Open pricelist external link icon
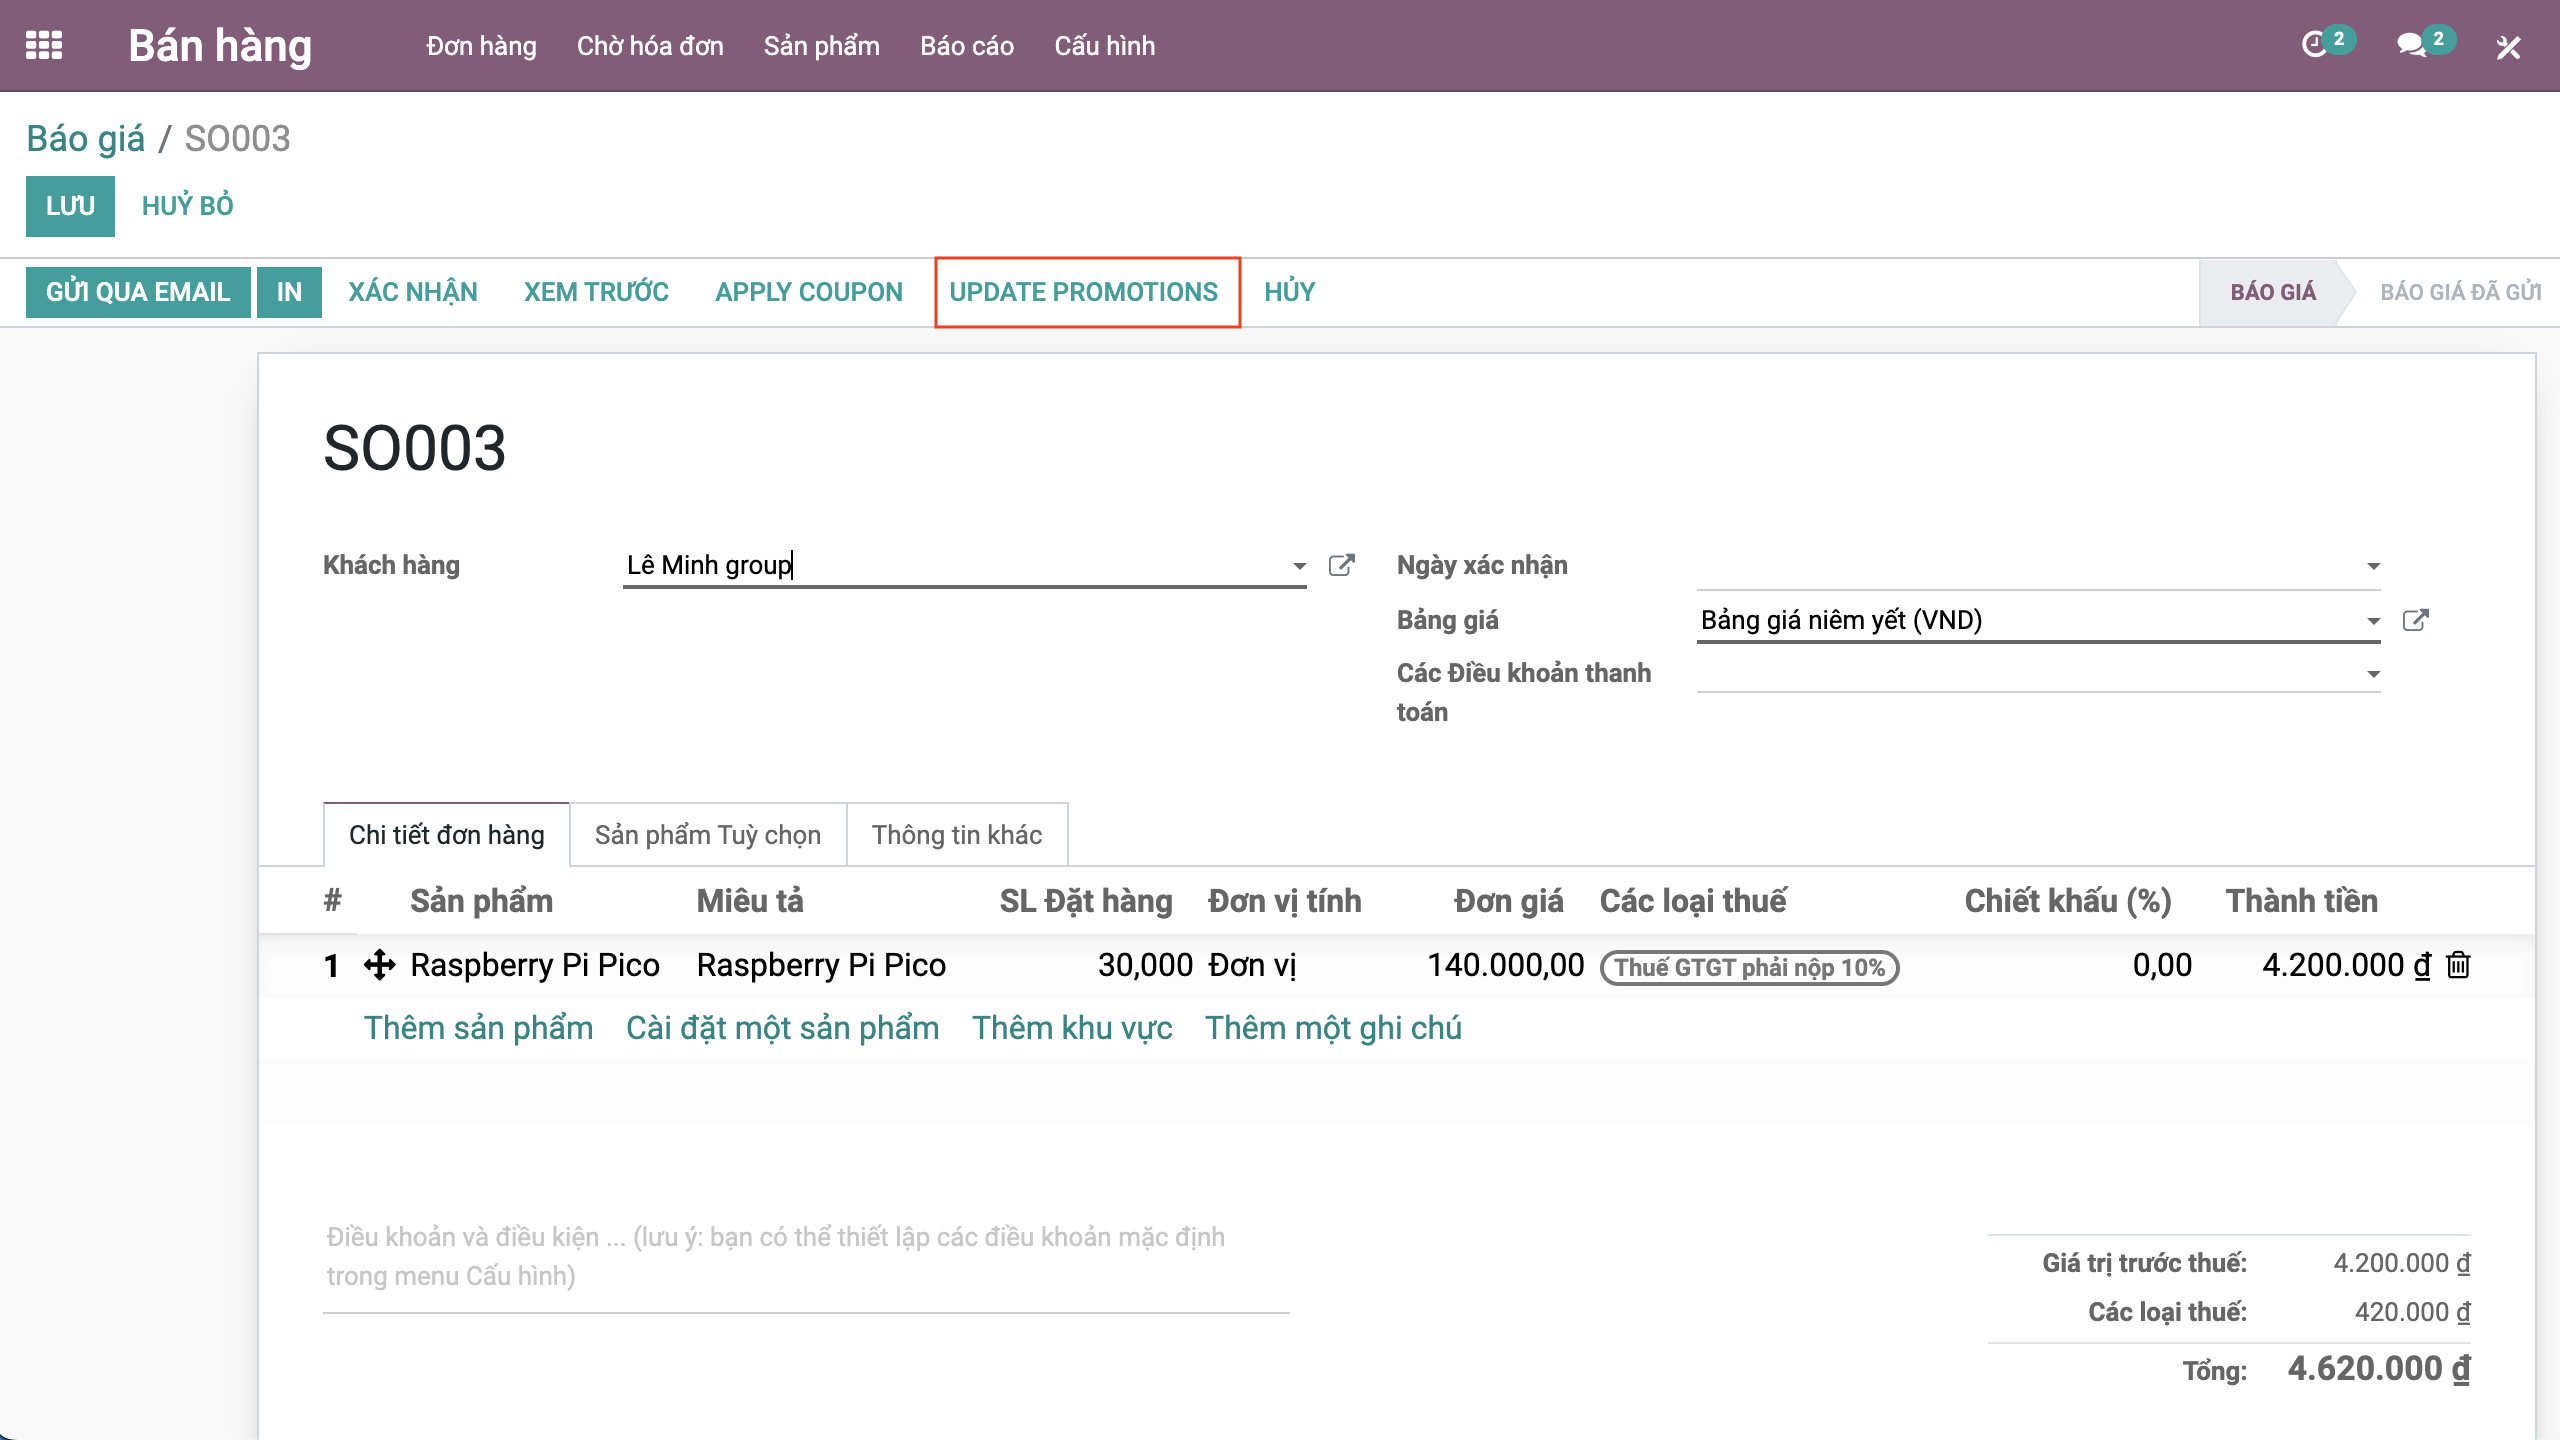The image size is (2560, 1440). [x=2415, y=620]
